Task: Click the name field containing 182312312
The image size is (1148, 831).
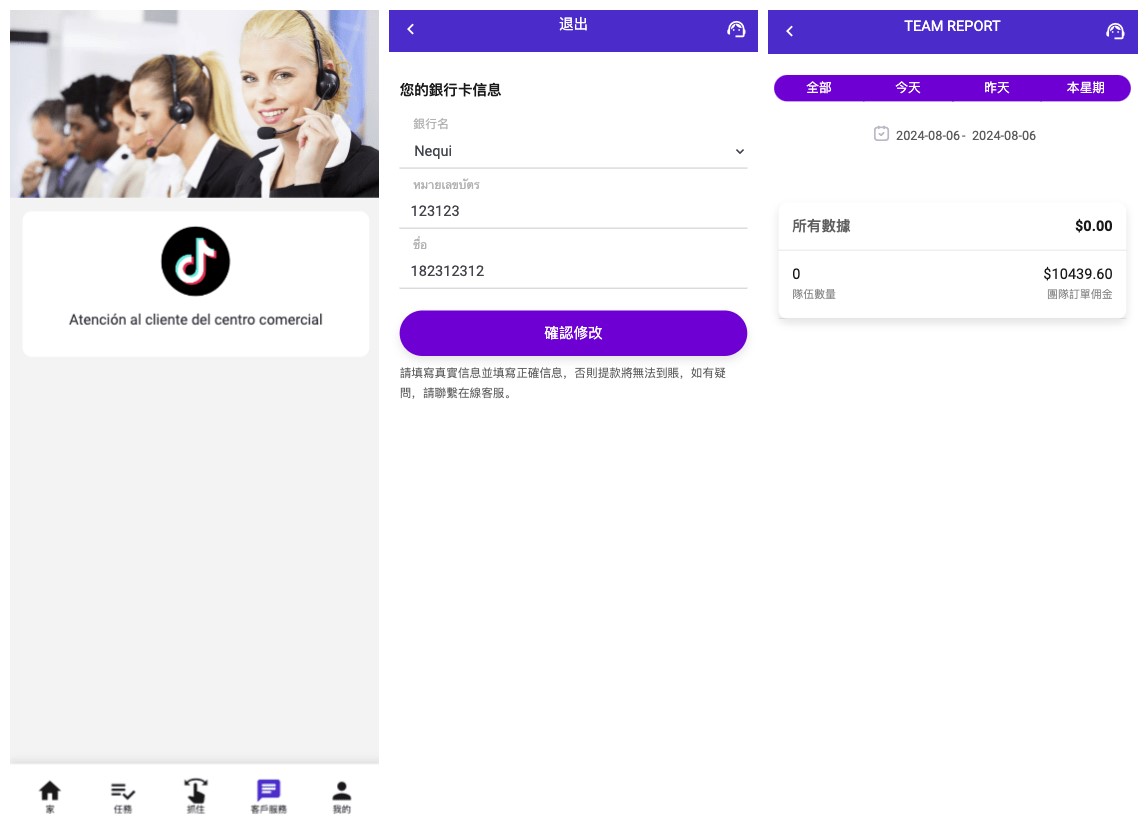Action: pos(573,271)
